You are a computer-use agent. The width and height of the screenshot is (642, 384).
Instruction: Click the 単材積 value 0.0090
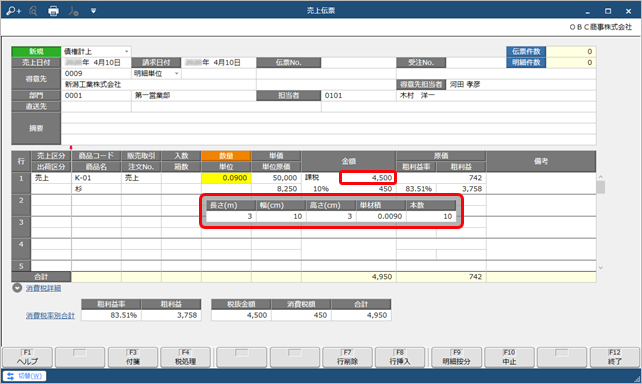(x=381, y=216)
